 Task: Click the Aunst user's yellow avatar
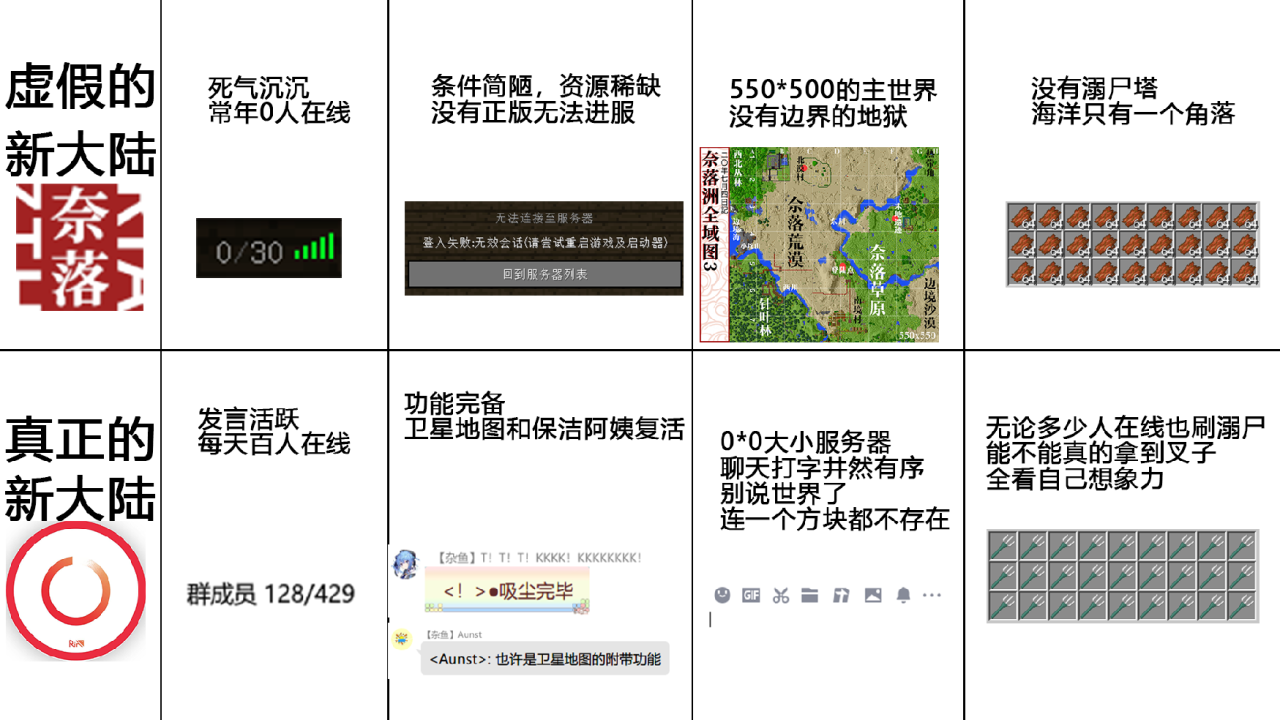[x=403, y=638]
